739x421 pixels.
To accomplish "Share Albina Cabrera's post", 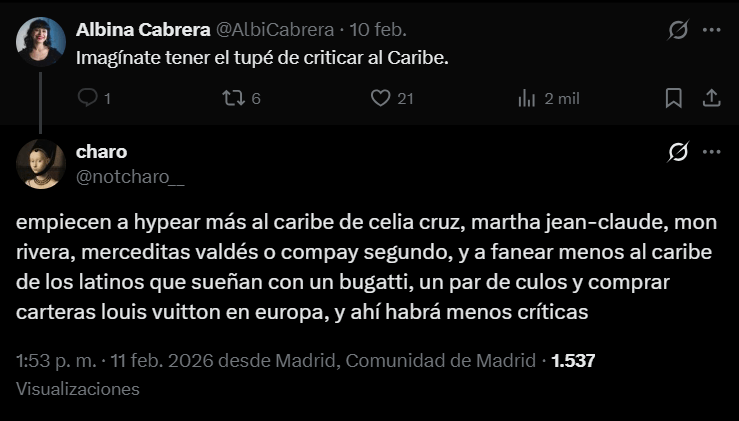I will tap(712, 98).
